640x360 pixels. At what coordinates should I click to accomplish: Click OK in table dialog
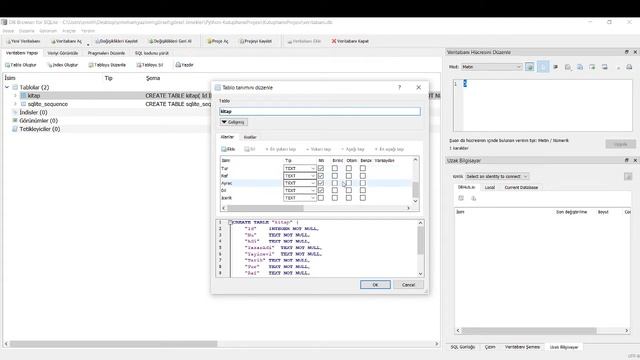tap(375, 285)
